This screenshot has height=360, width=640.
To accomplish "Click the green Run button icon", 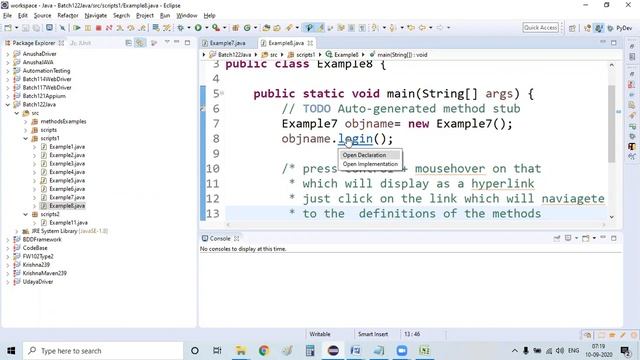I will click(x=198, y=28).
